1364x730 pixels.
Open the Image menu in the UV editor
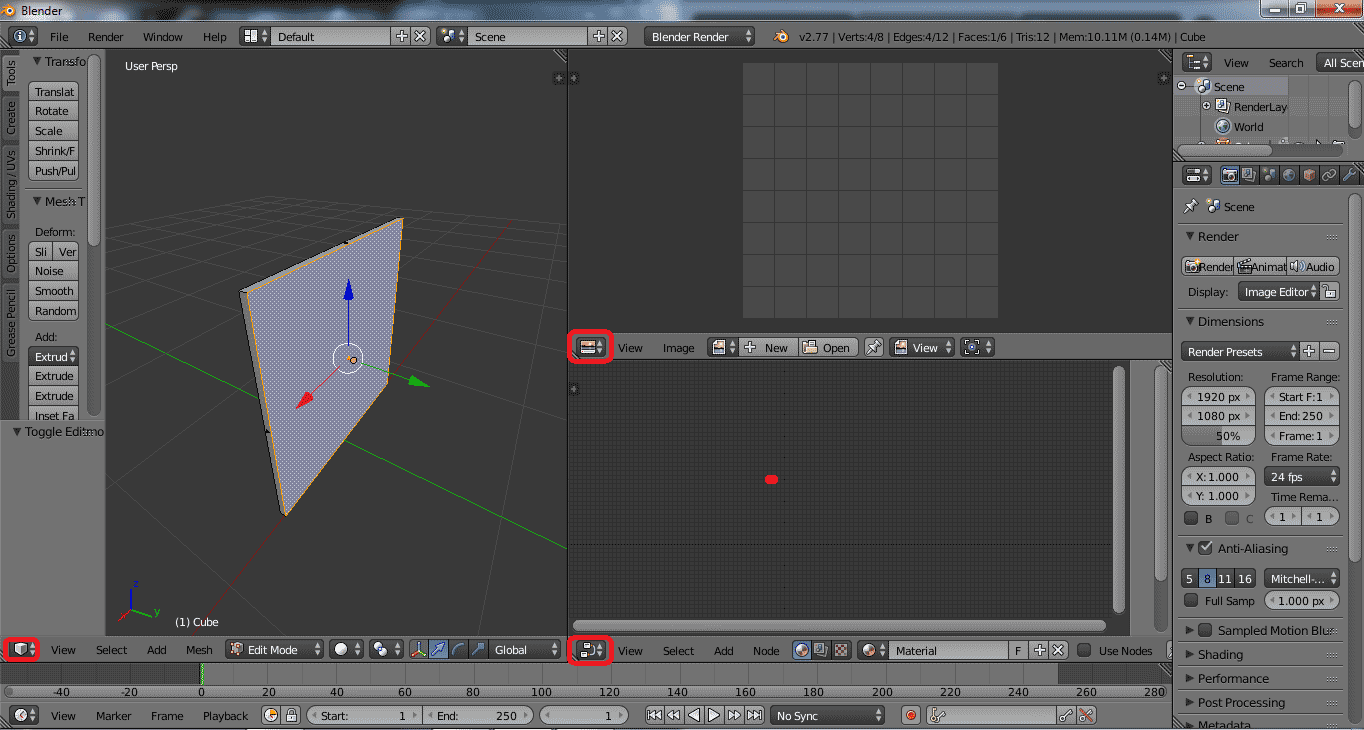(678, 347)
